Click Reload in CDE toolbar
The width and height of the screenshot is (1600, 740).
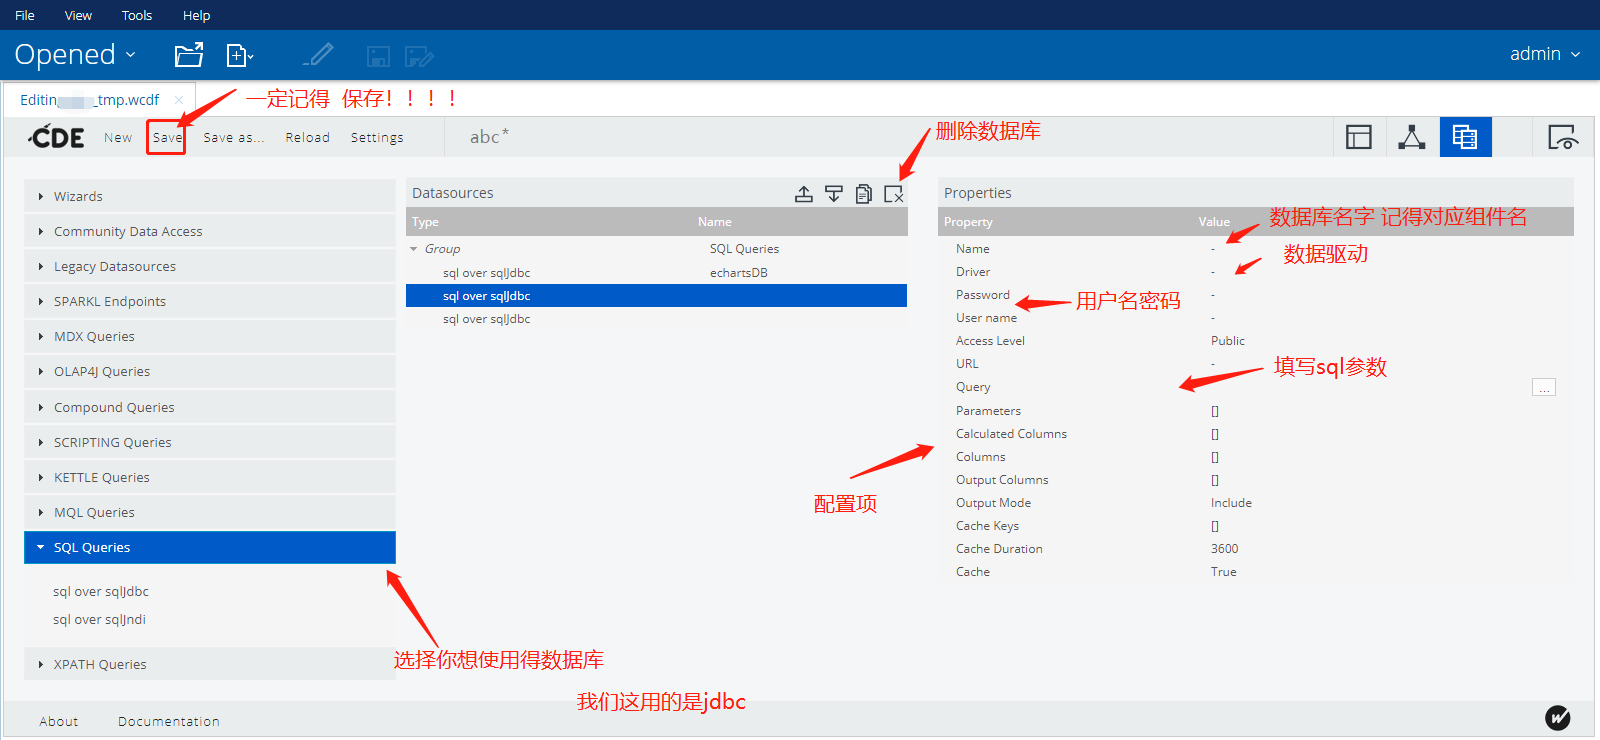(307, 138)
